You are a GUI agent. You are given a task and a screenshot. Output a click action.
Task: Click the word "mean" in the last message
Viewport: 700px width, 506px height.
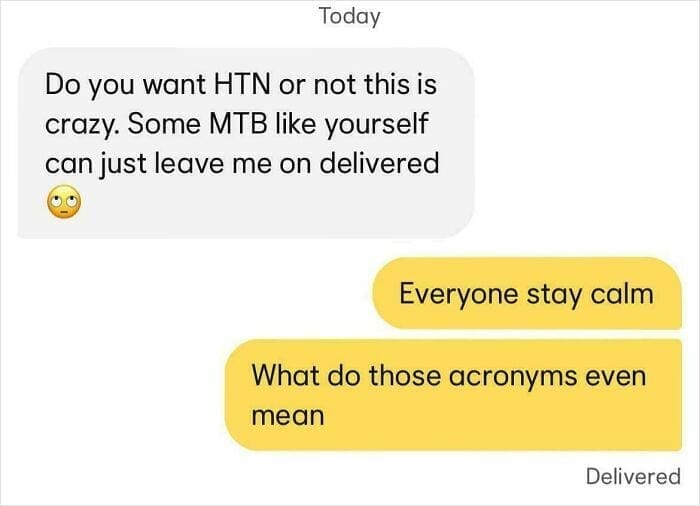[288, 416]
